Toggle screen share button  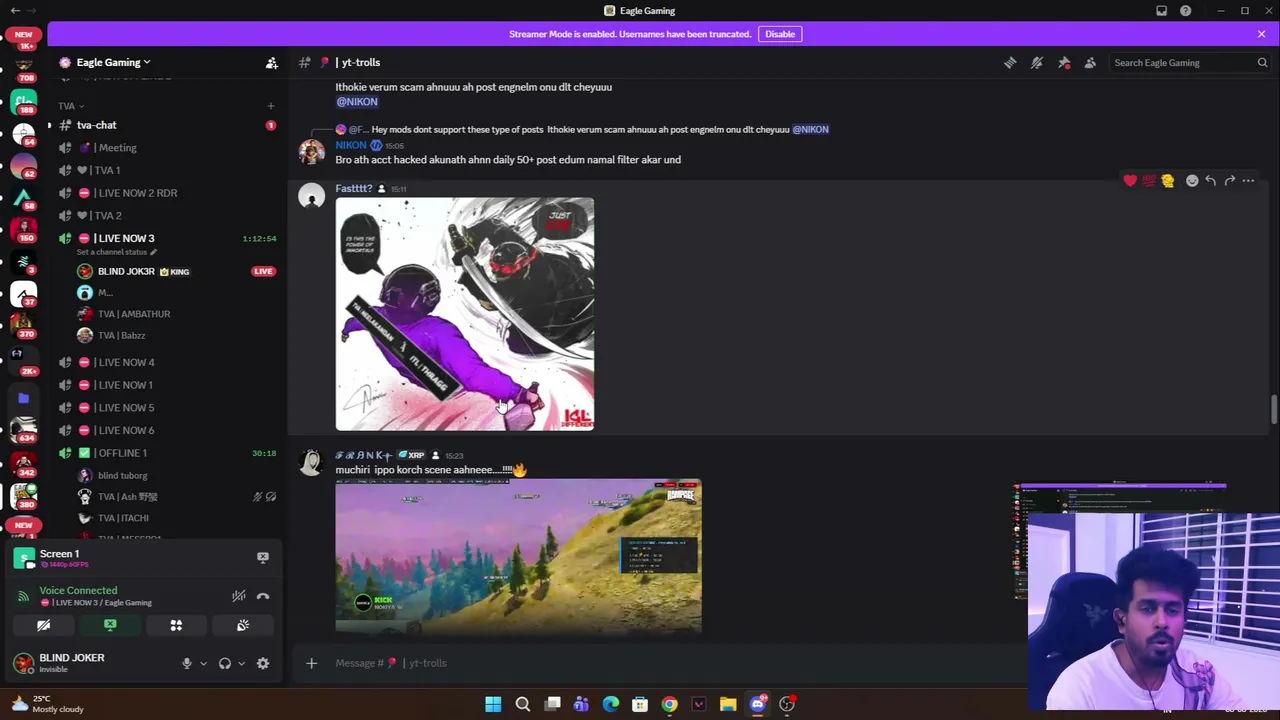pos(110,626)
